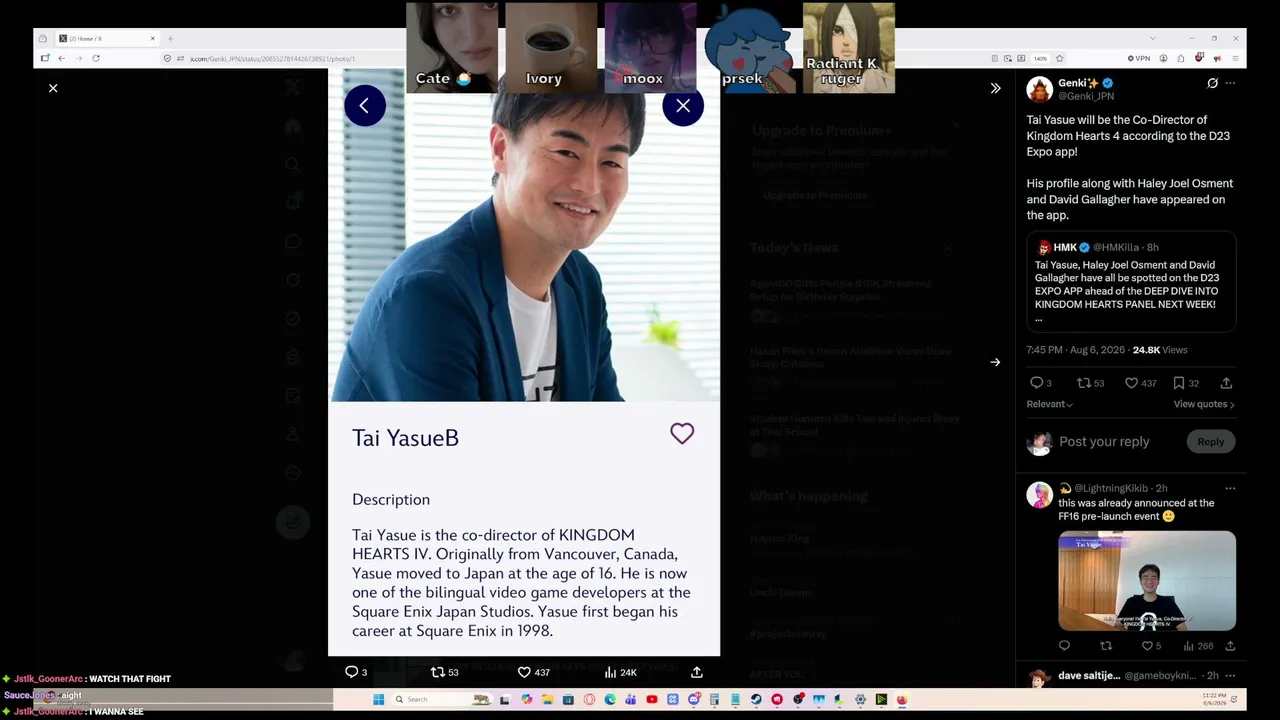Reload the page
This screenshot has height=720, width=1280.
[96, 59]
